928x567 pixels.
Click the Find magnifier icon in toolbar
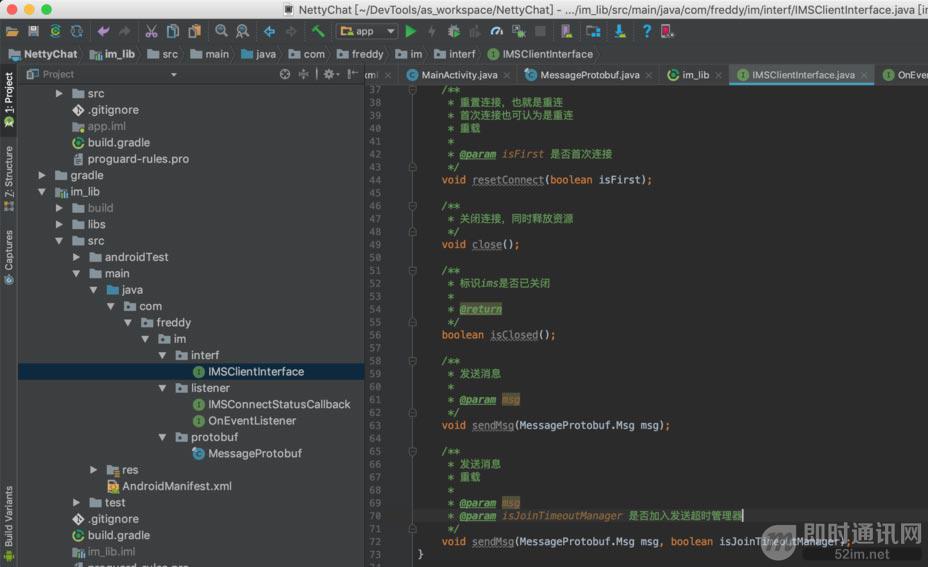[x=221, y=32]
